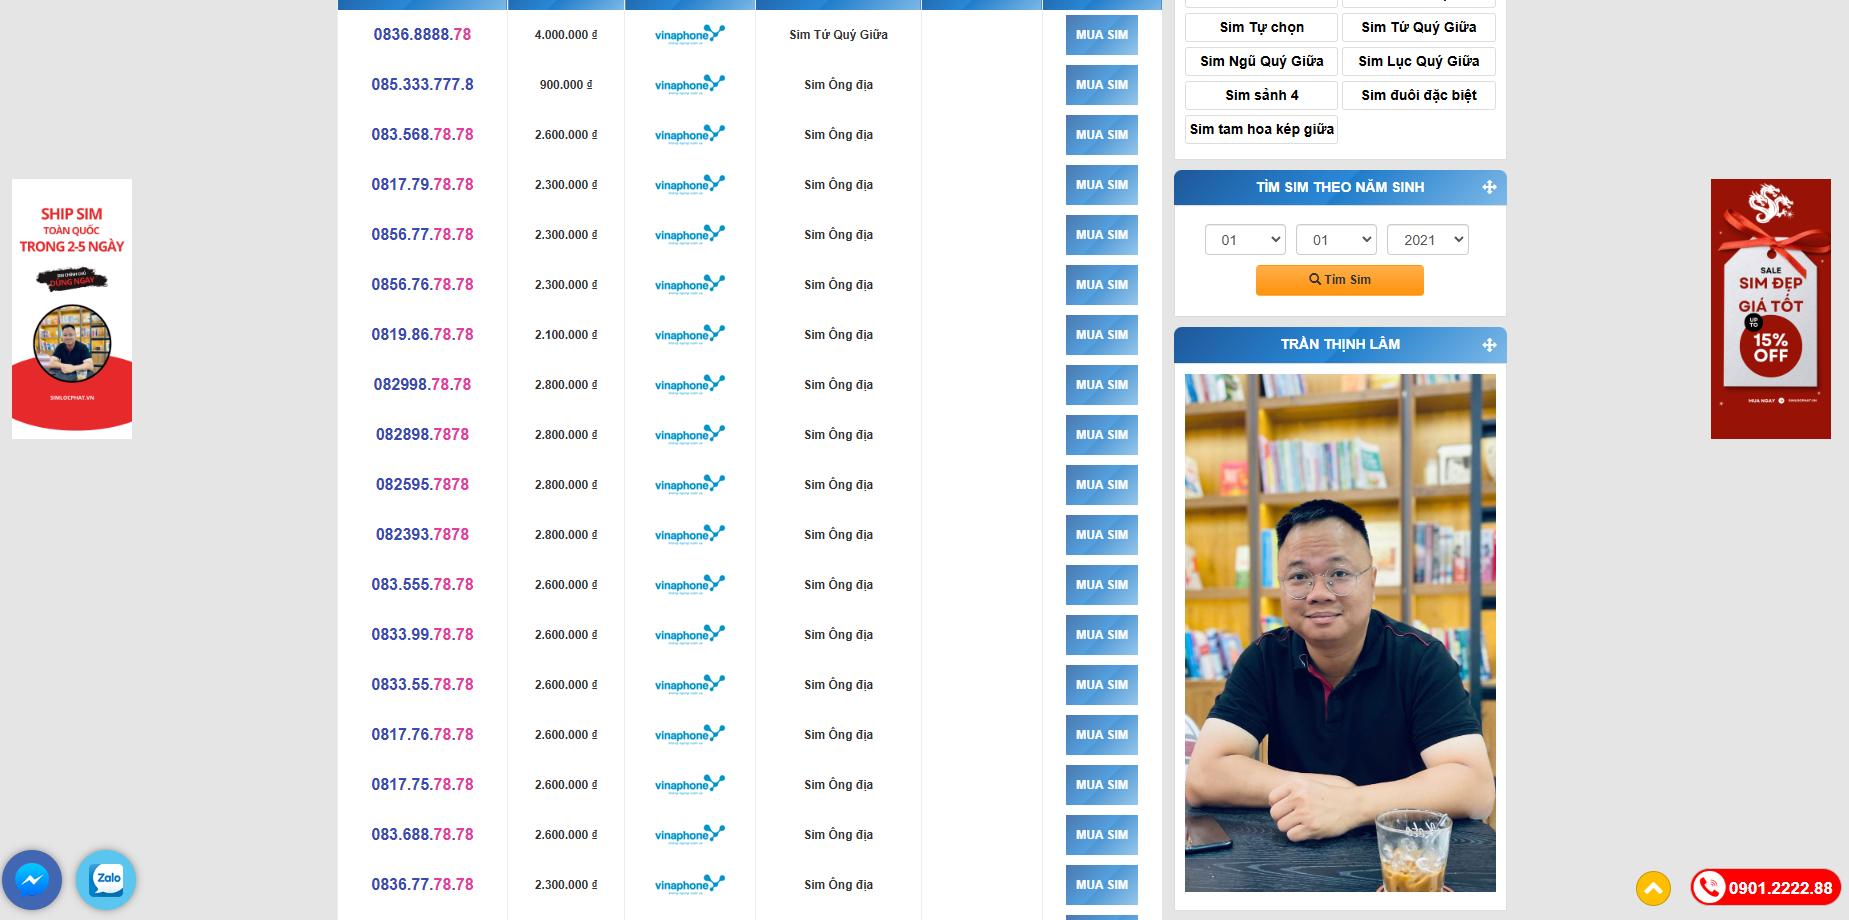Click MUA SIM for 0817.75.78.78
This screenshot has height=920, width=1849.
click(1102, 785)
